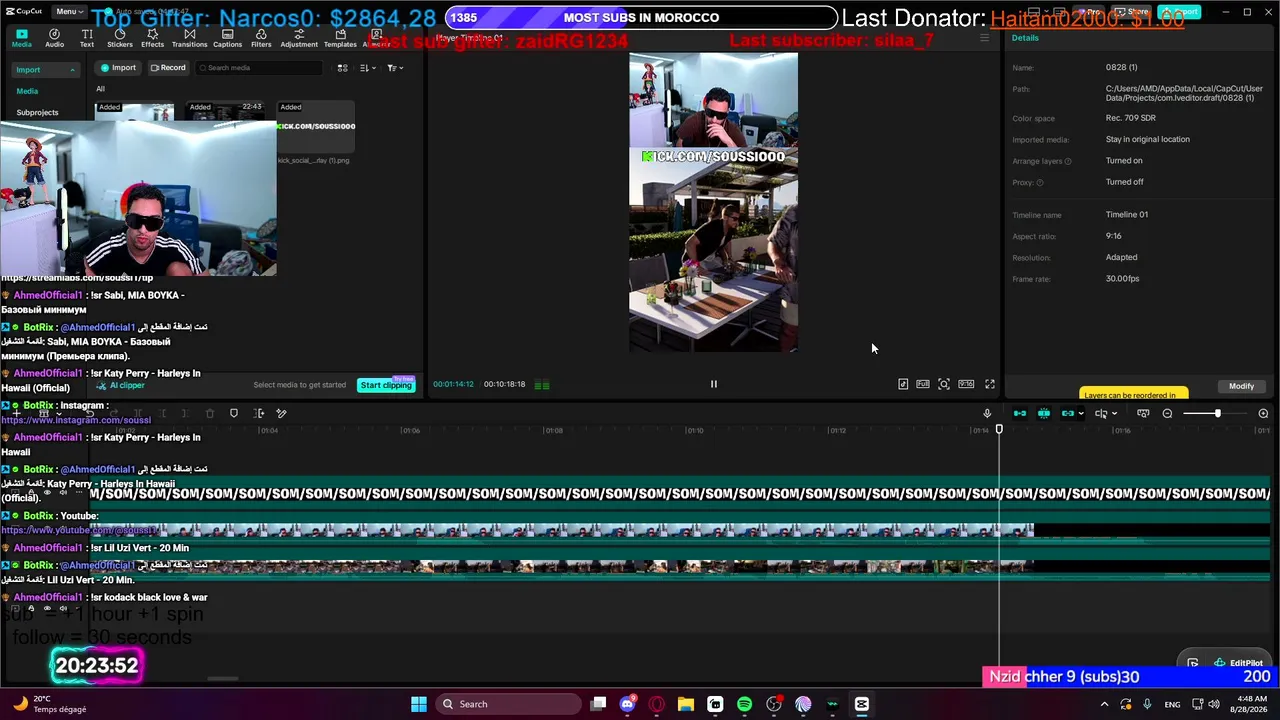The width and height of the screenshot is (1280, 720).
Task: Open the CapCut Menu dropdown
Action: pyautogui.click(x=68, y=12)
